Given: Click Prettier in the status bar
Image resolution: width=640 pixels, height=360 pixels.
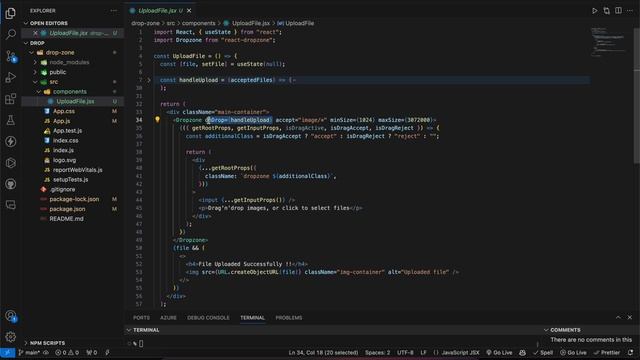Looking at the screenshot, I should 607,352.
